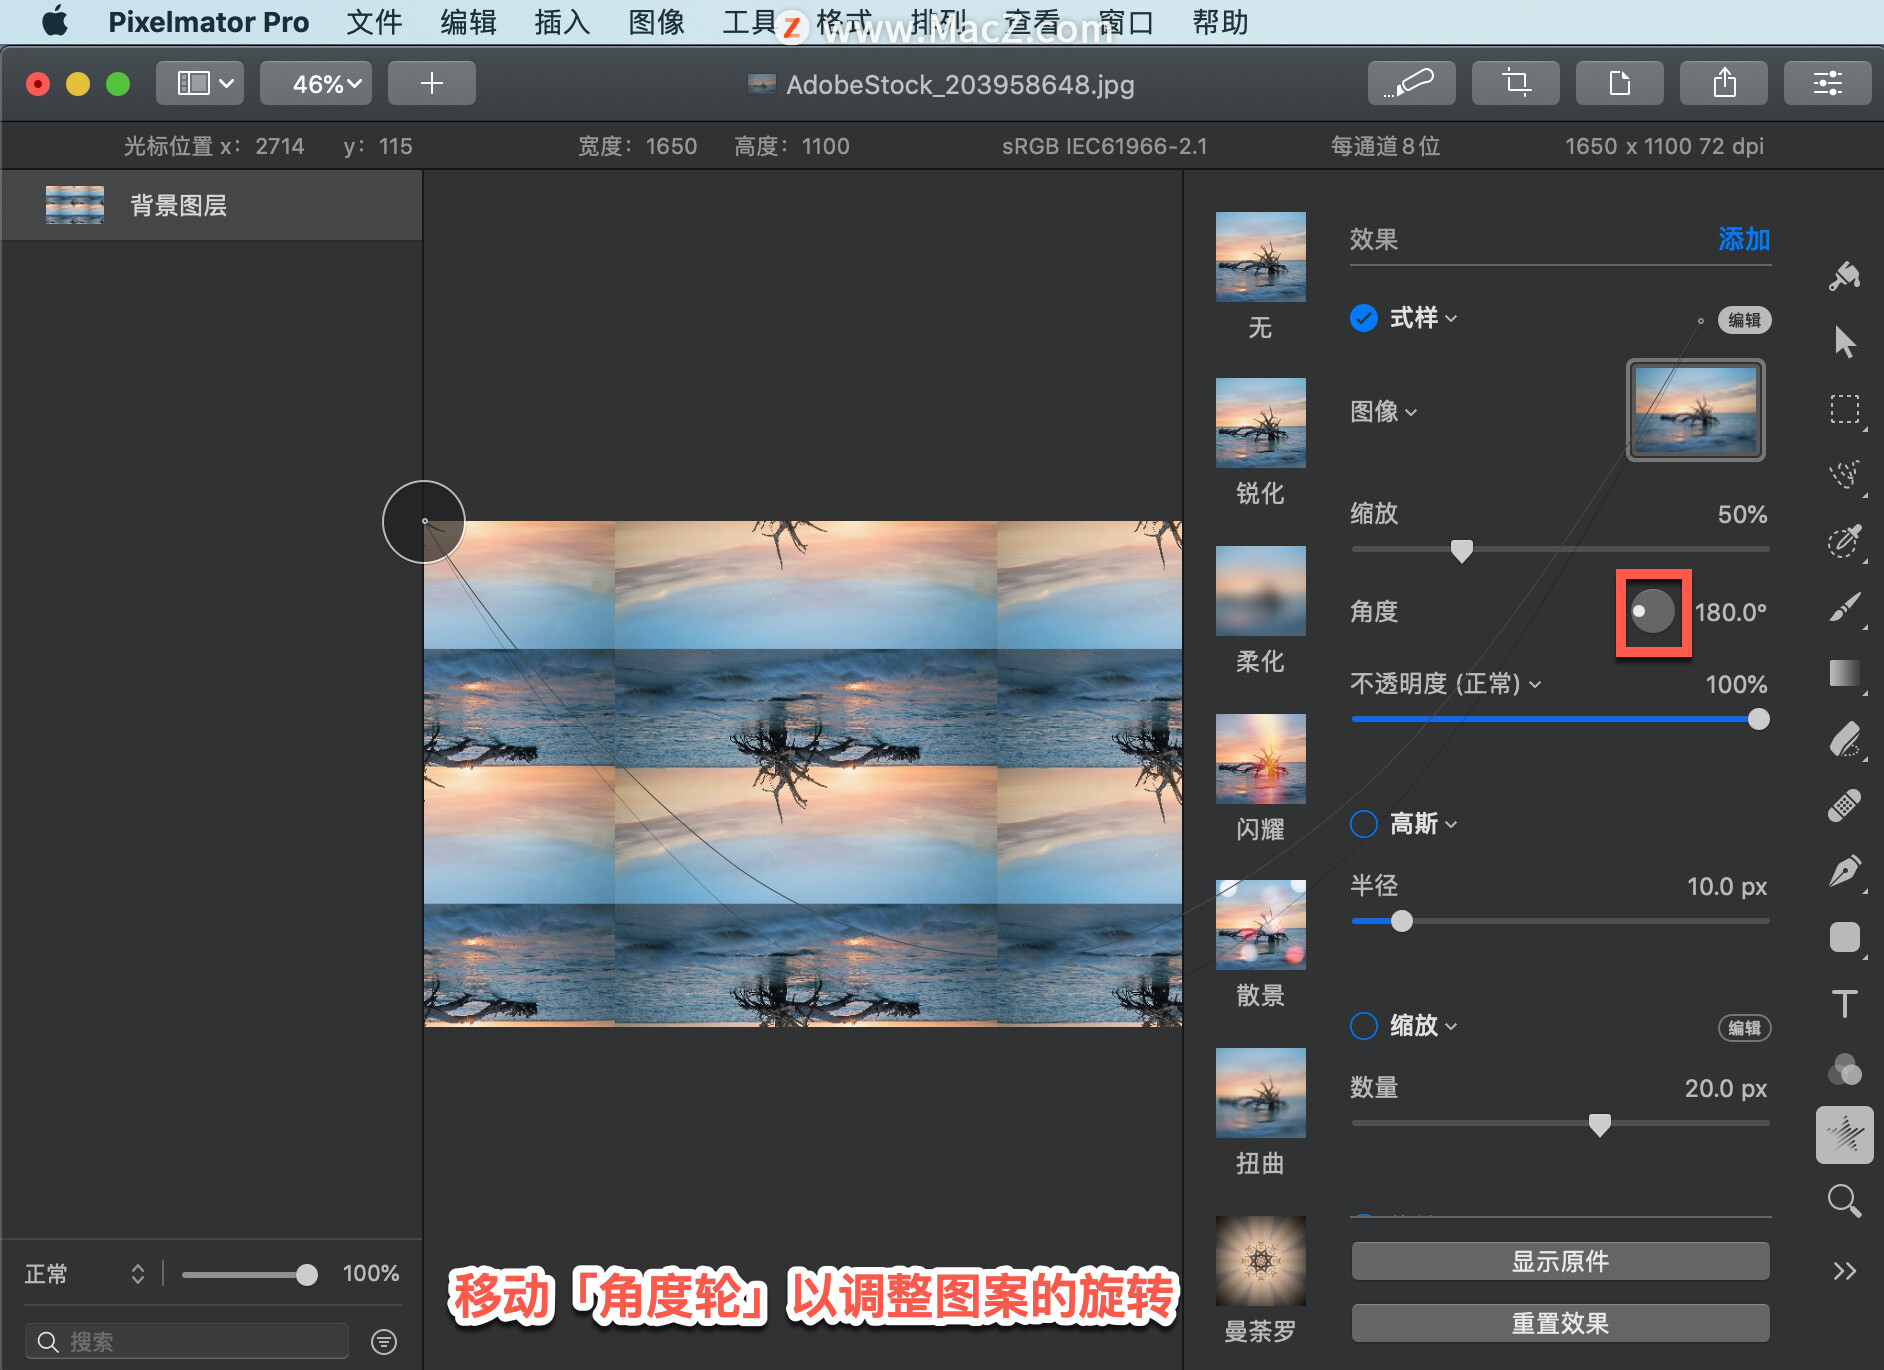Select the Style (paint bucket) tool
This screenshot has height=1370, width=1884.
(x=1844, y=276)
